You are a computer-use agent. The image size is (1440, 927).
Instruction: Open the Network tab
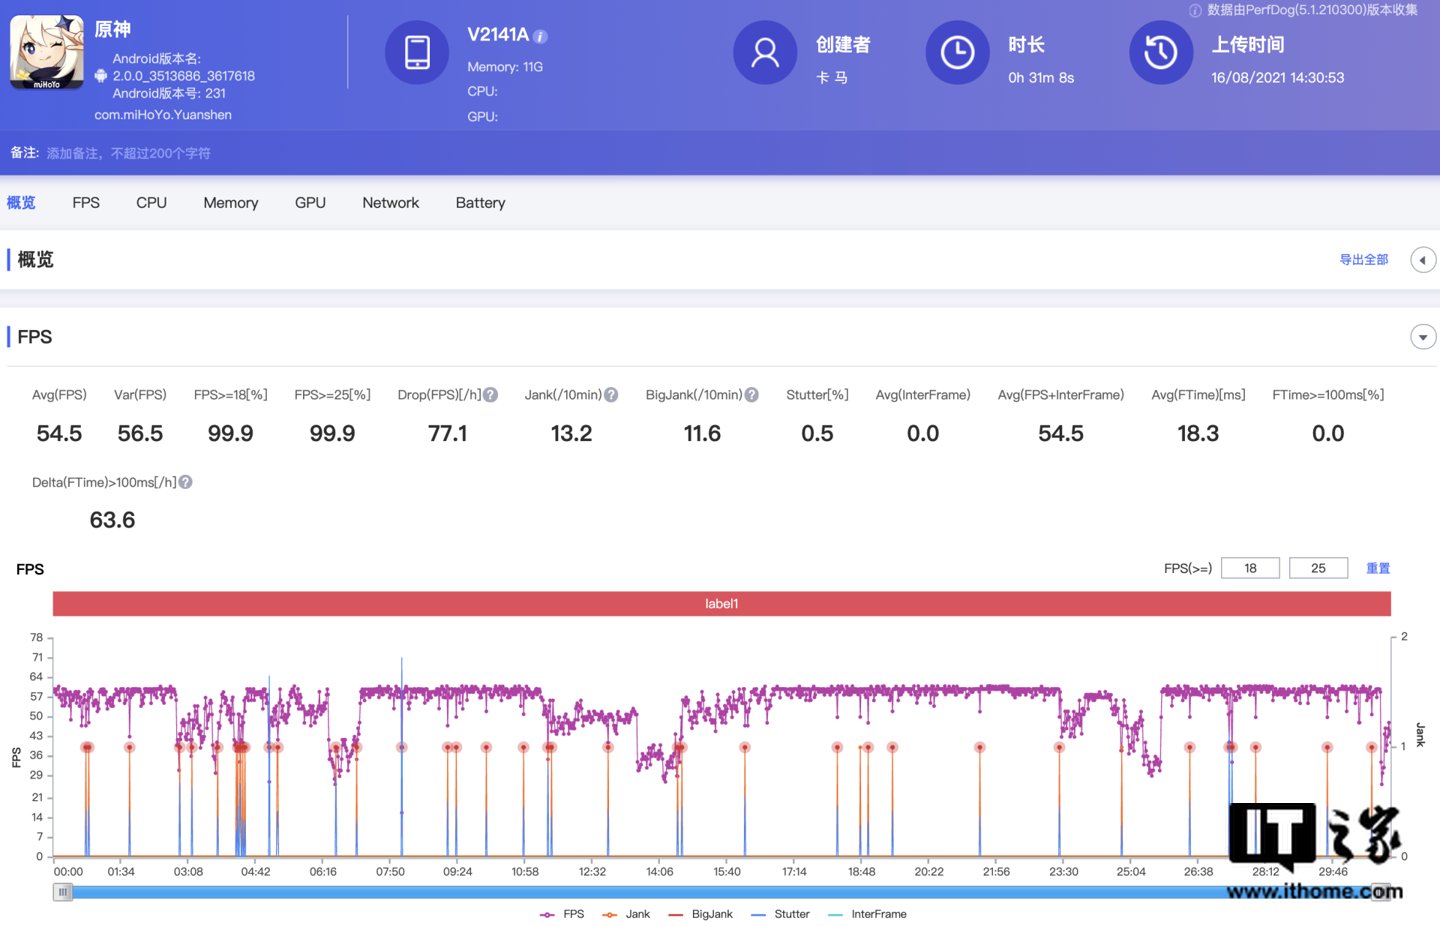391,202
